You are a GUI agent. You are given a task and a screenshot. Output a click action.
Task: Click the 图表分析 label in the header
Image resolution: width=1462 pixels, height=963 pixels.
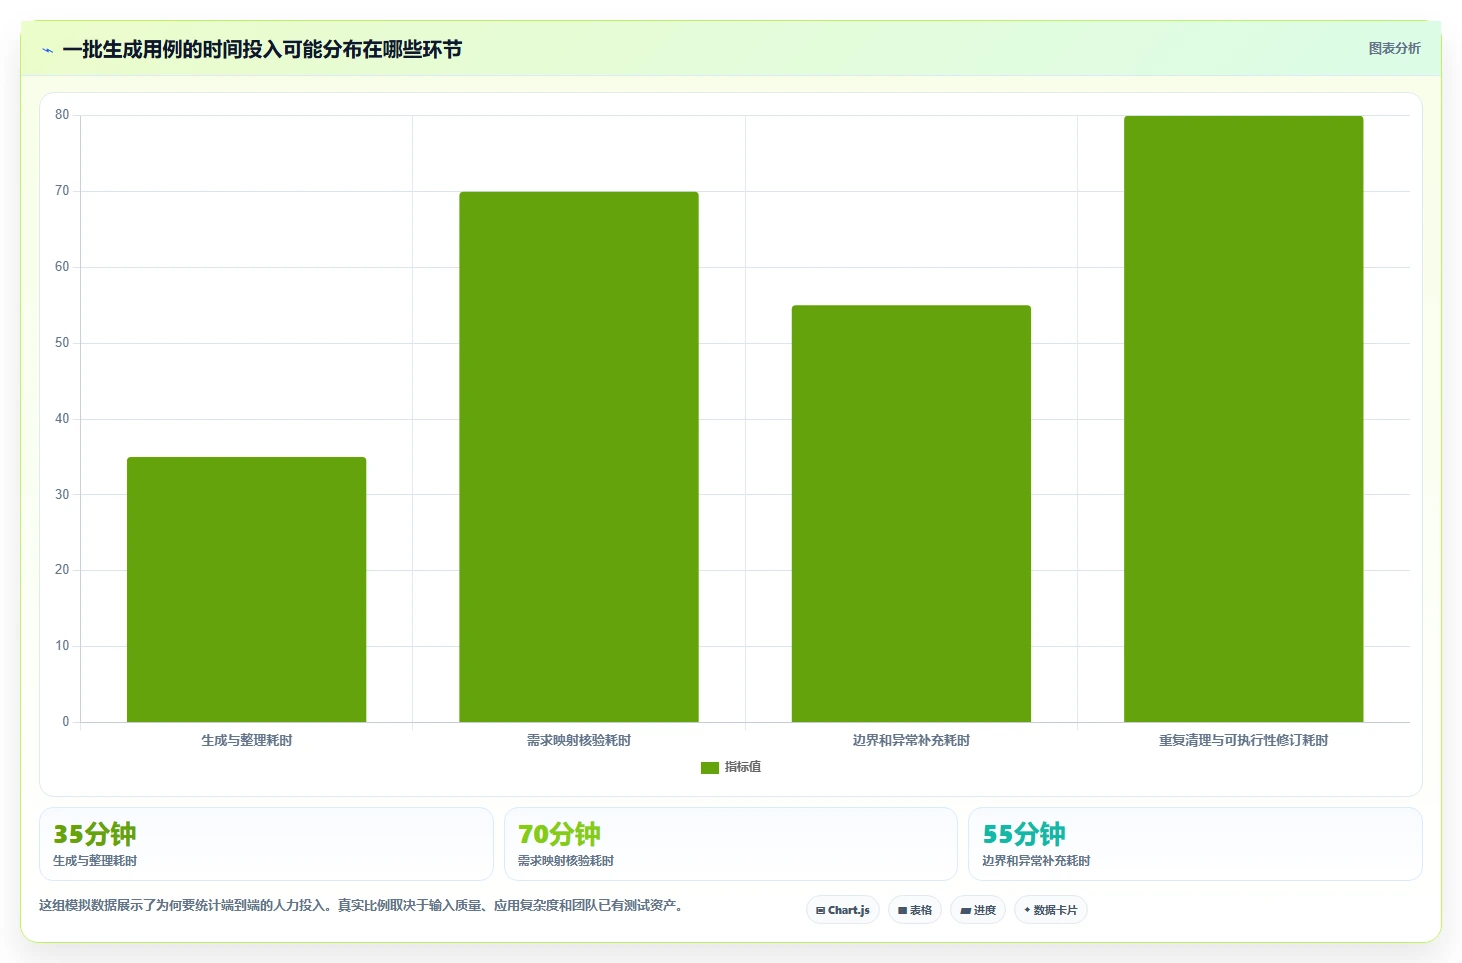coord(1394,48)
